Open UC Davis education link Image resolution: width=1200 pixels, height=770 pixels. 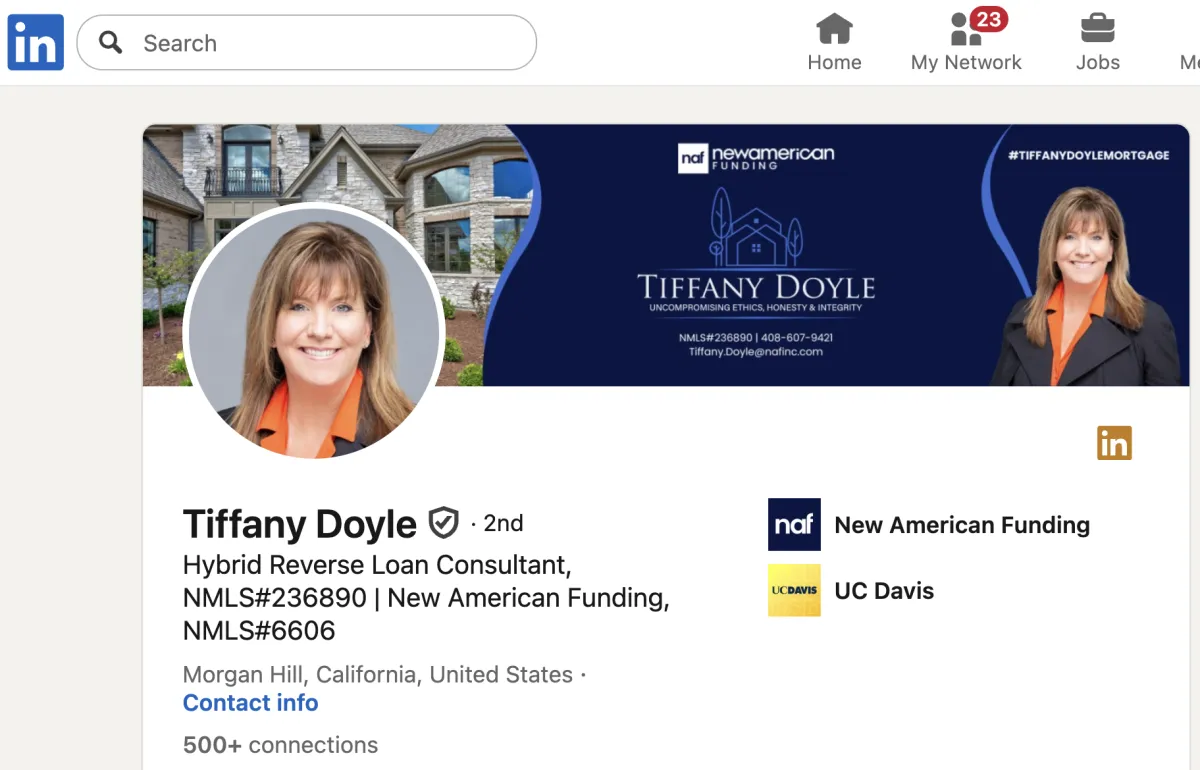pyautogui.click(x=884, y=591)
